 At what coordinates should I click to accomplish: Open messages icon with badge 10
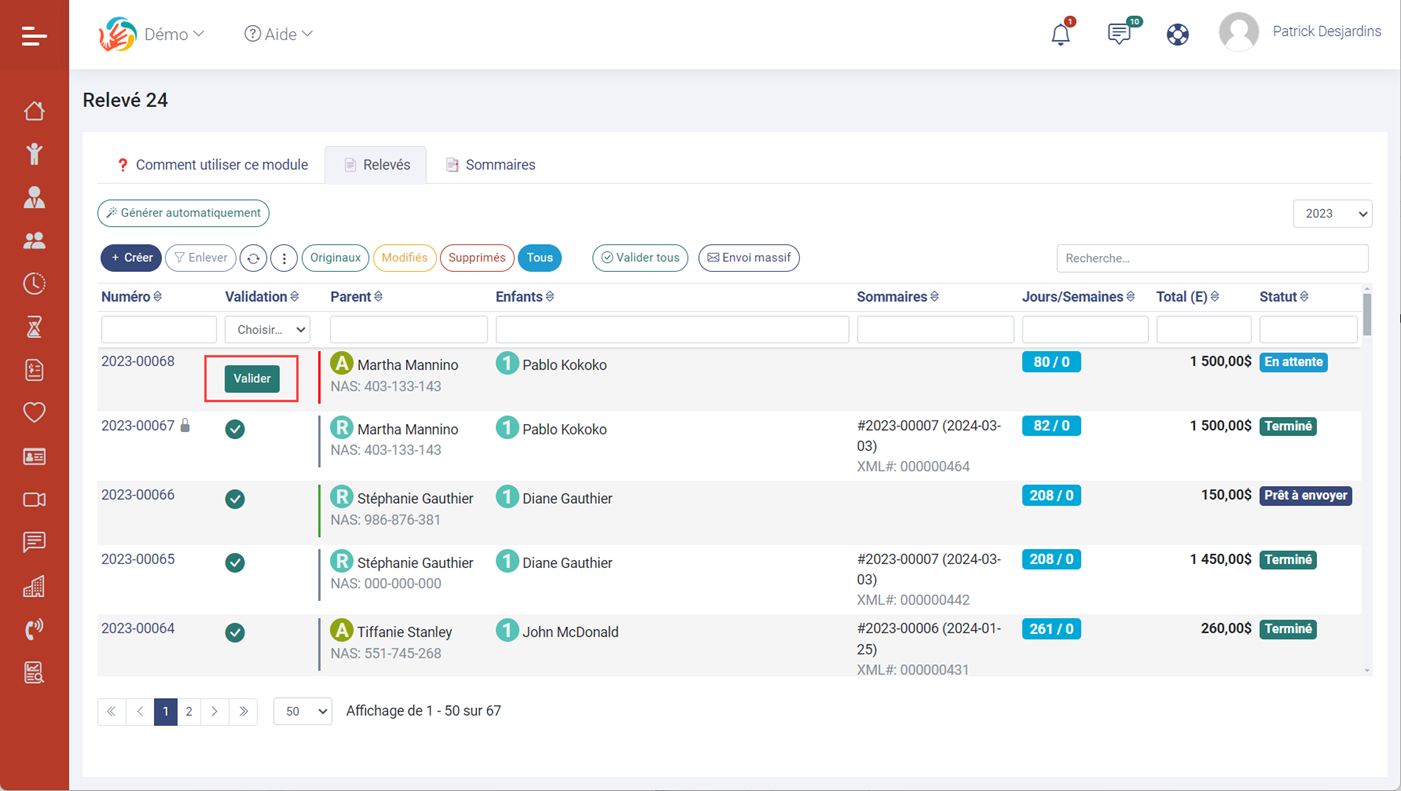[1120, 33]
